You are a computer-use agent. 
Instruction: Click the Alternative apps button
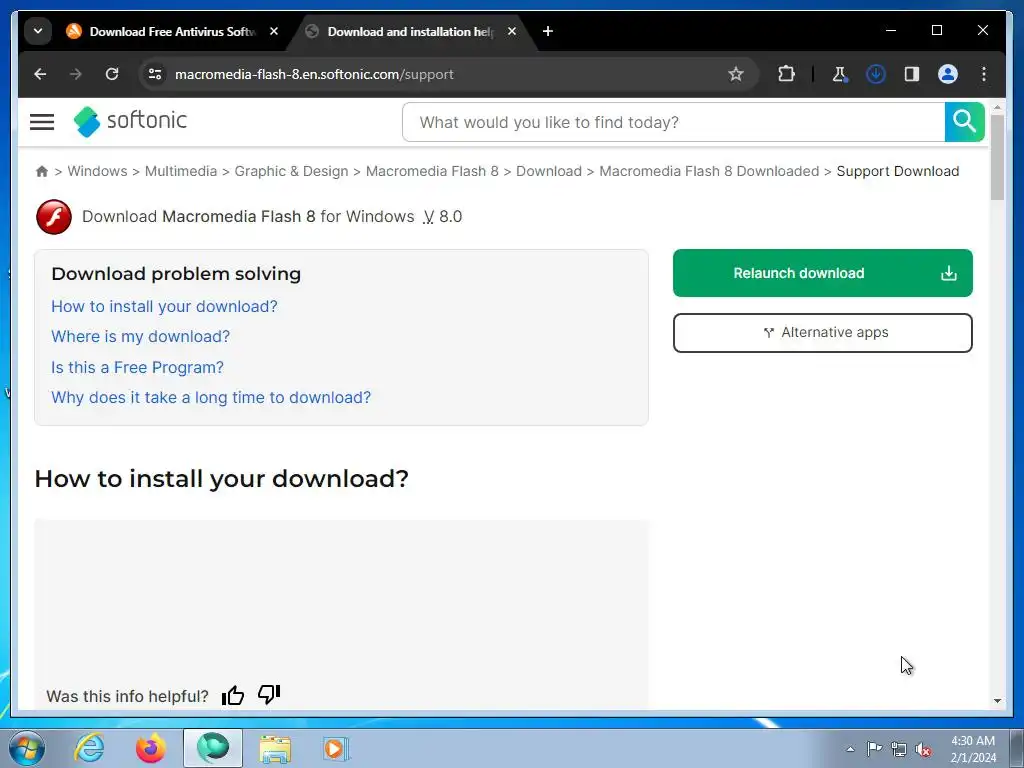(x=822, y=332)
